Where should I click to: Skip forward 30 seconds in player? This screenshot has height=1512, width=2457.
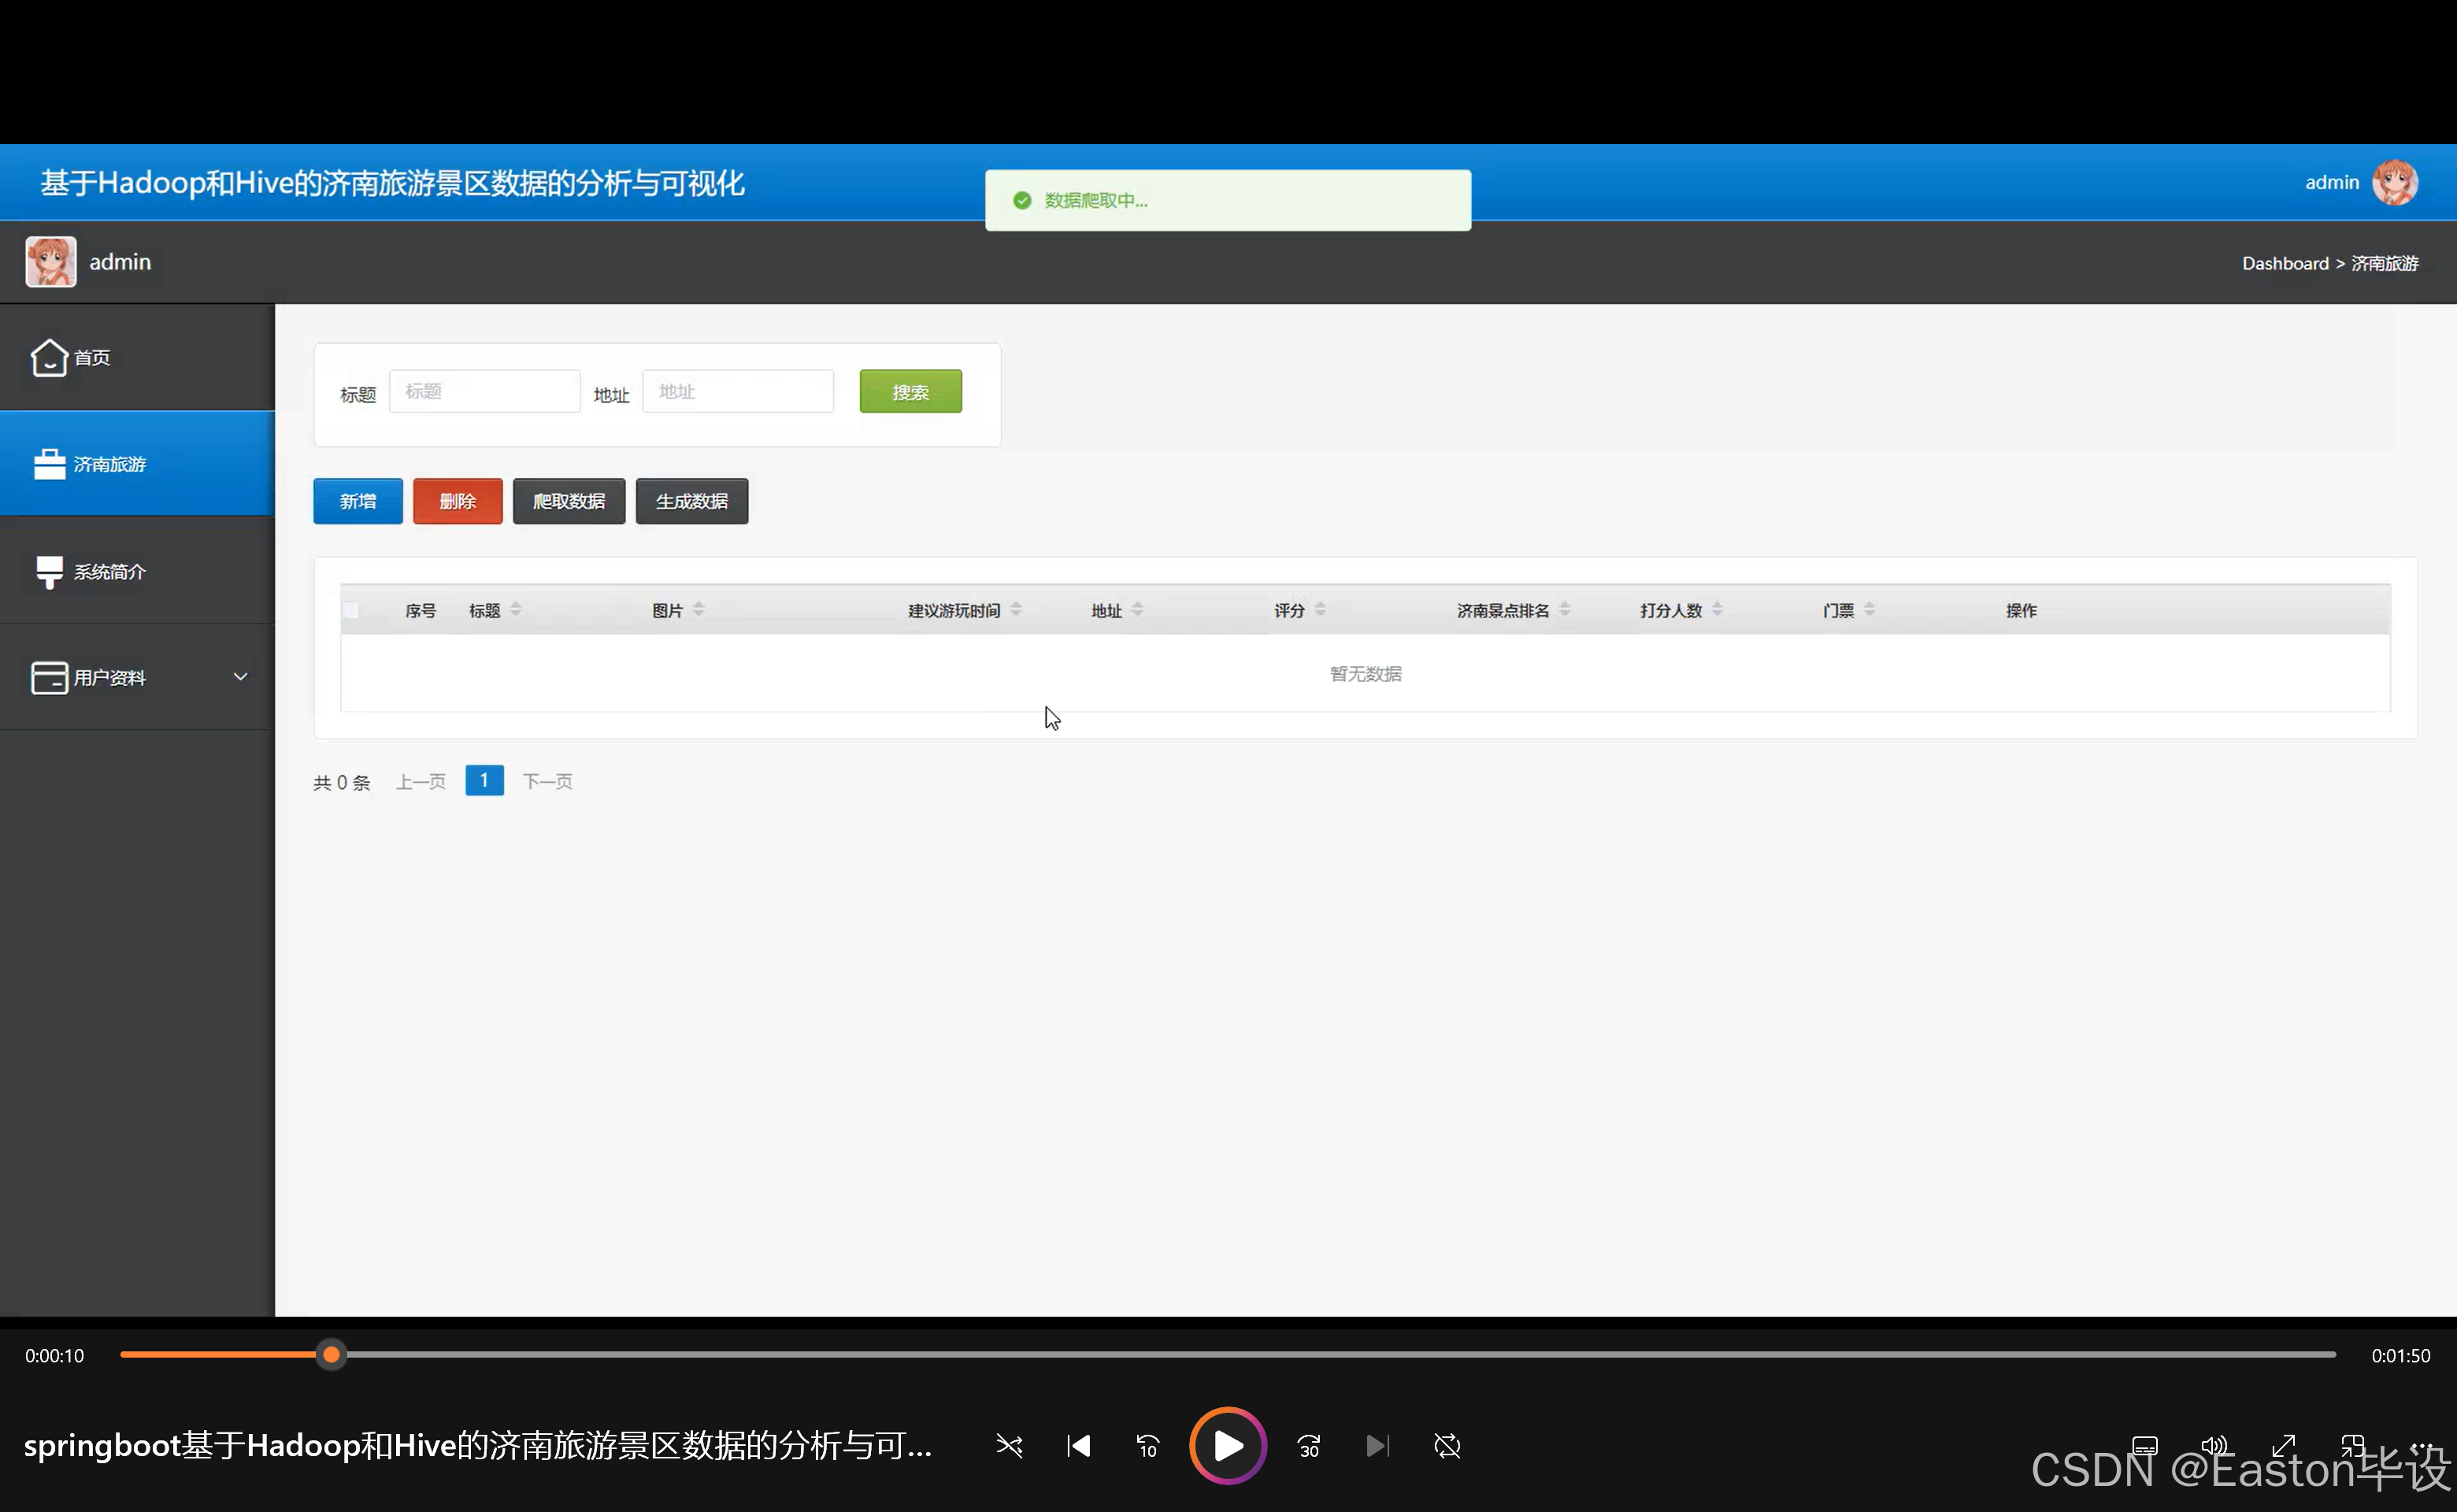1309,1446
